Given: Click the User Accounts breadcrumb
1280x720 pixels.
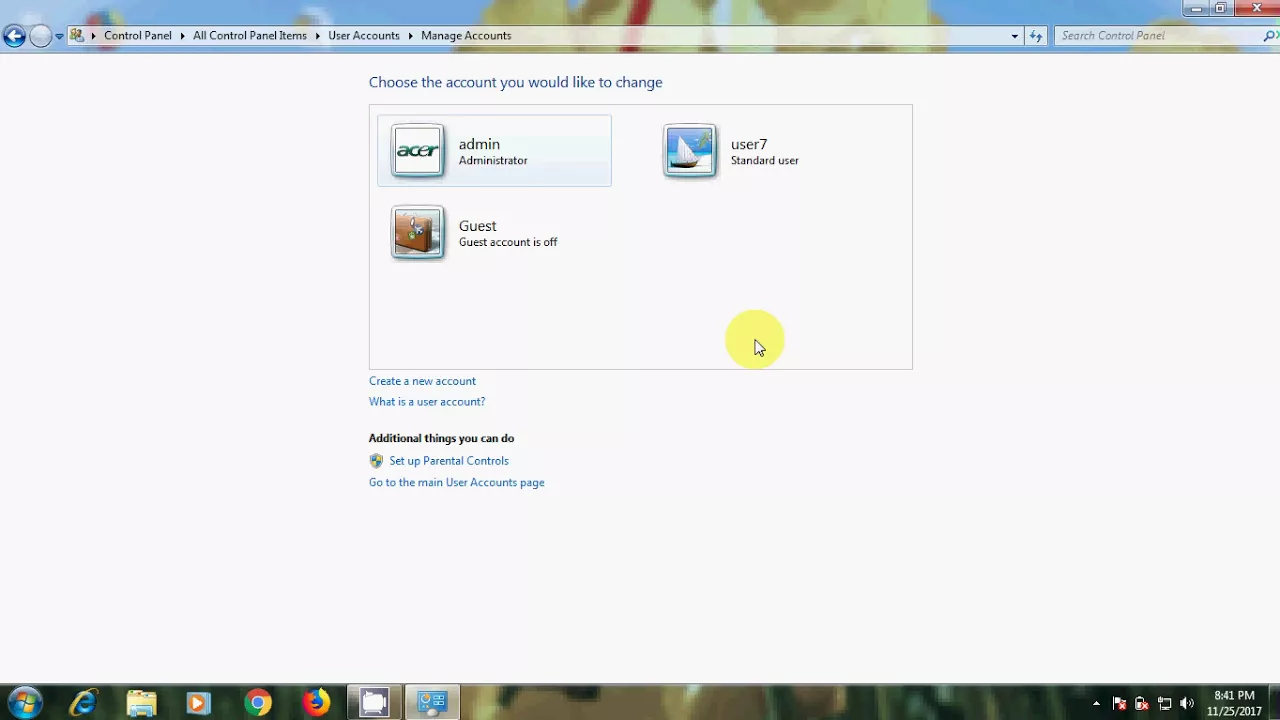Looking at the screenshot, I should coord(364,36).
